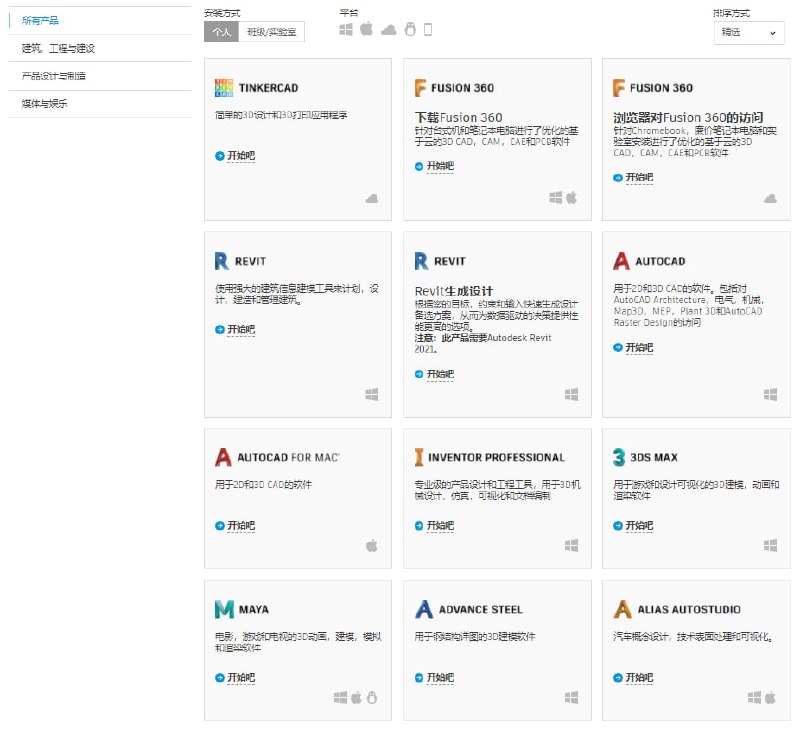
Task: Click the Revit生成设计 heading
Action: pos(454,291)
